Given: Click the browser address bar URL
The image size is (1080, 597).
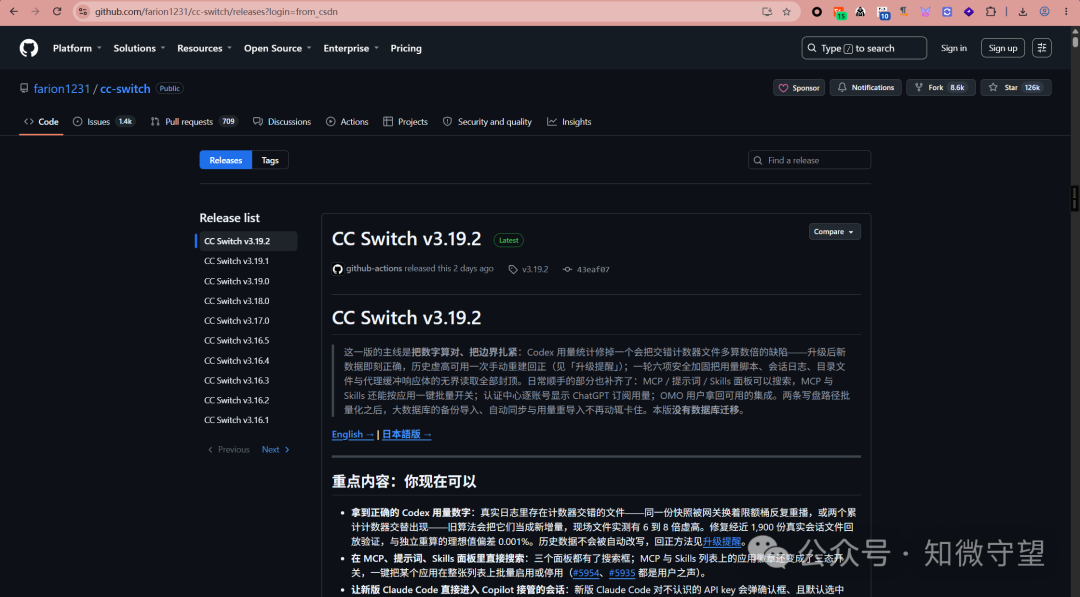Looking at the screenshot, I should click(x=216, y=12).
